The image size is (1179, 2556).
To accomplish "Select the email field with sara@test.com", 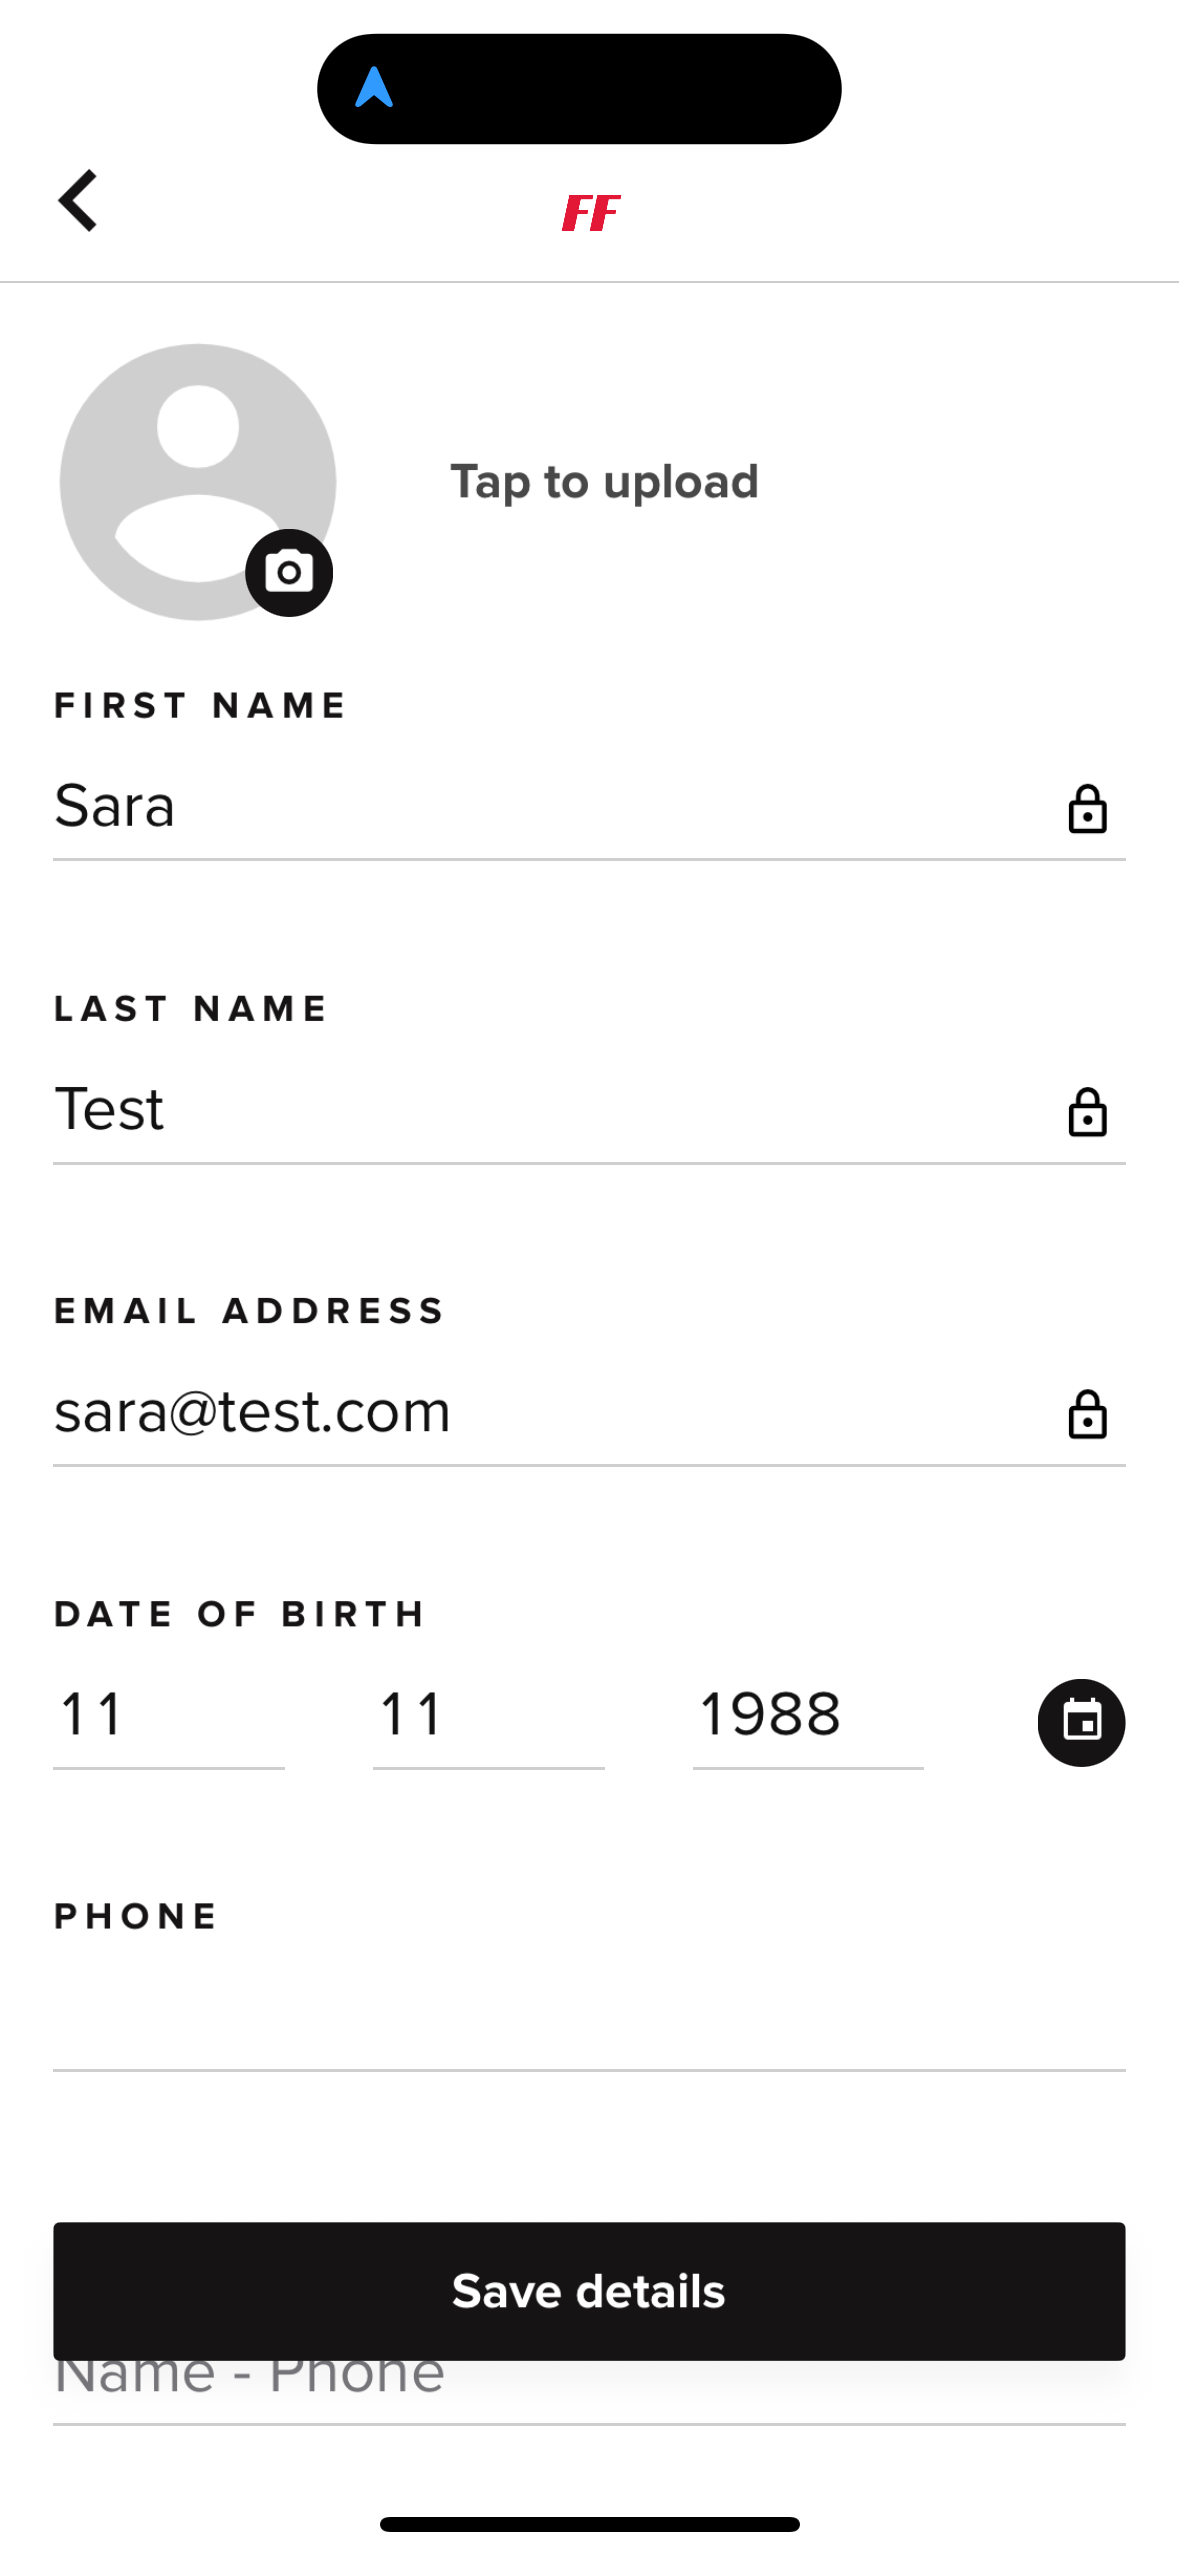I will coord(589,1414).
